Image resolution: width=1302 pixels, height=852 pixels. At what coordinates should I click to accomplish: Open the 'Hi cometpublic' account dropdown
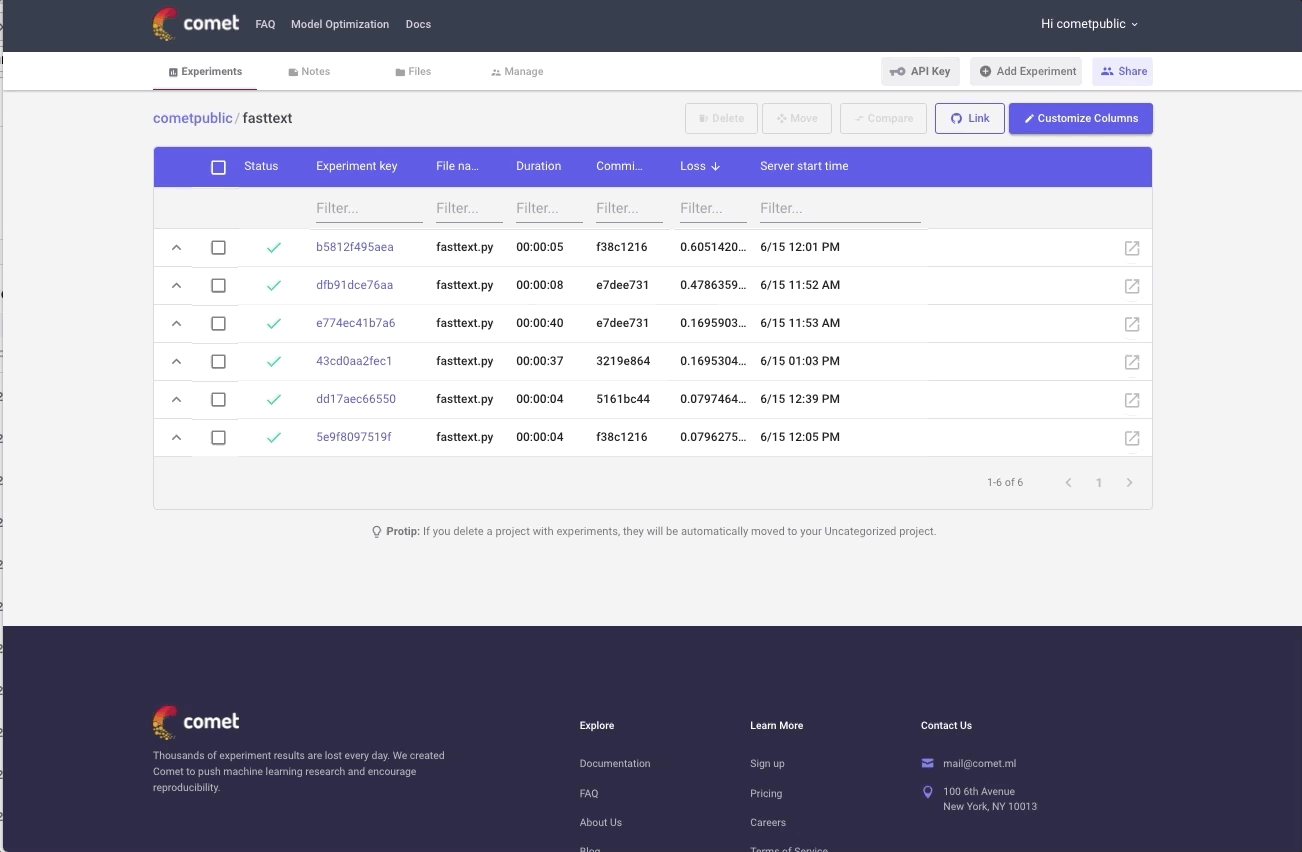point(1089,24)
